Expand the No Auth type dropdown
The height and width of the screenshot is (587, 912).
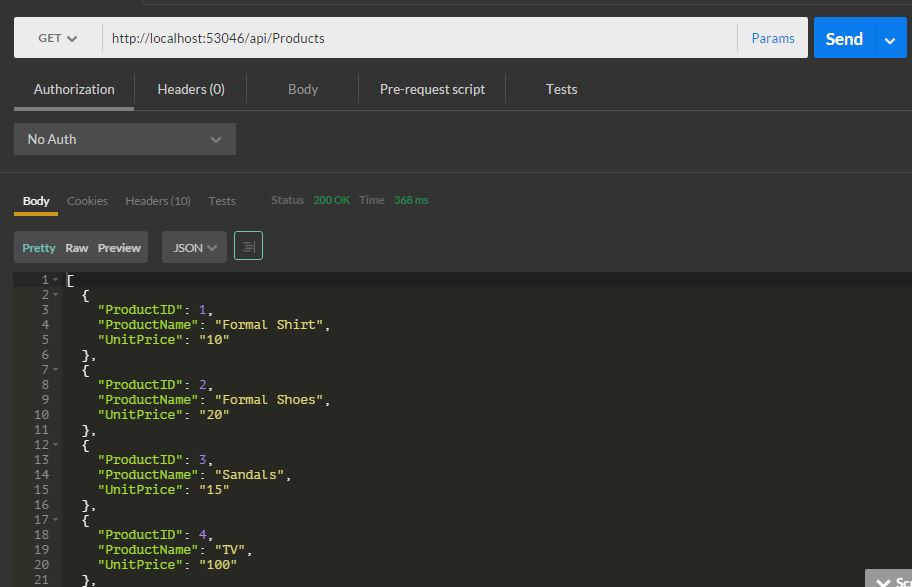[x=125, y=139]
